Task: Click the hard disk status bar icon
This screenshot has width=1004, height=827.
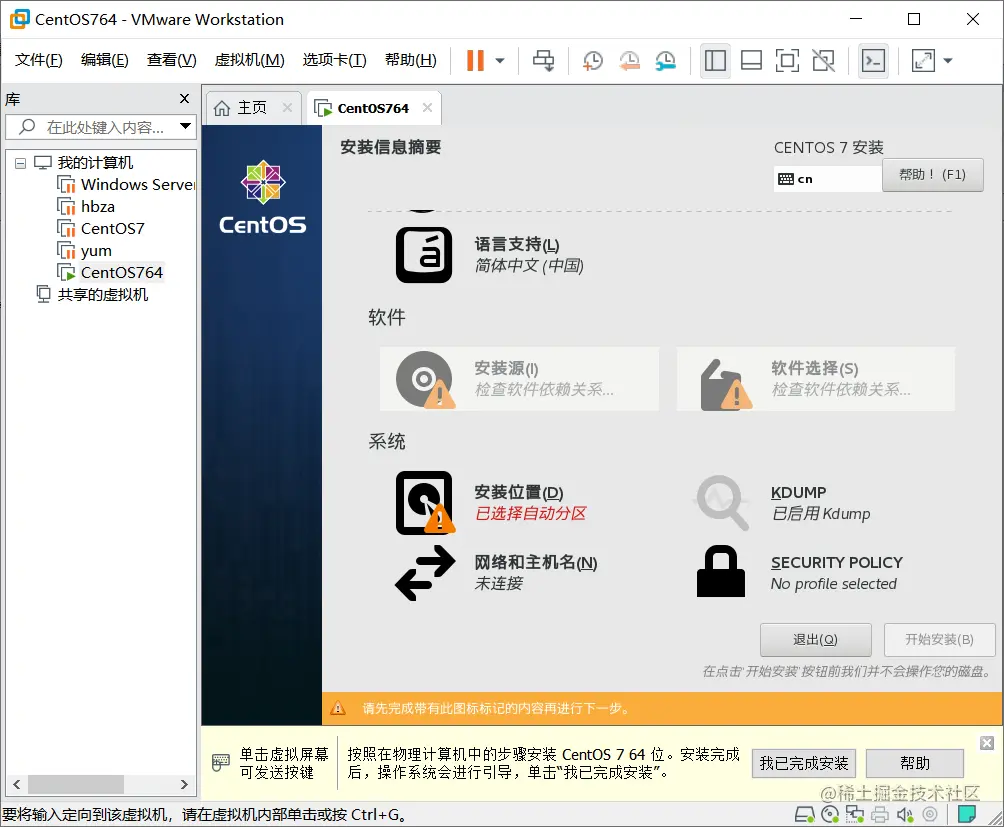Action: click(804, 814)
